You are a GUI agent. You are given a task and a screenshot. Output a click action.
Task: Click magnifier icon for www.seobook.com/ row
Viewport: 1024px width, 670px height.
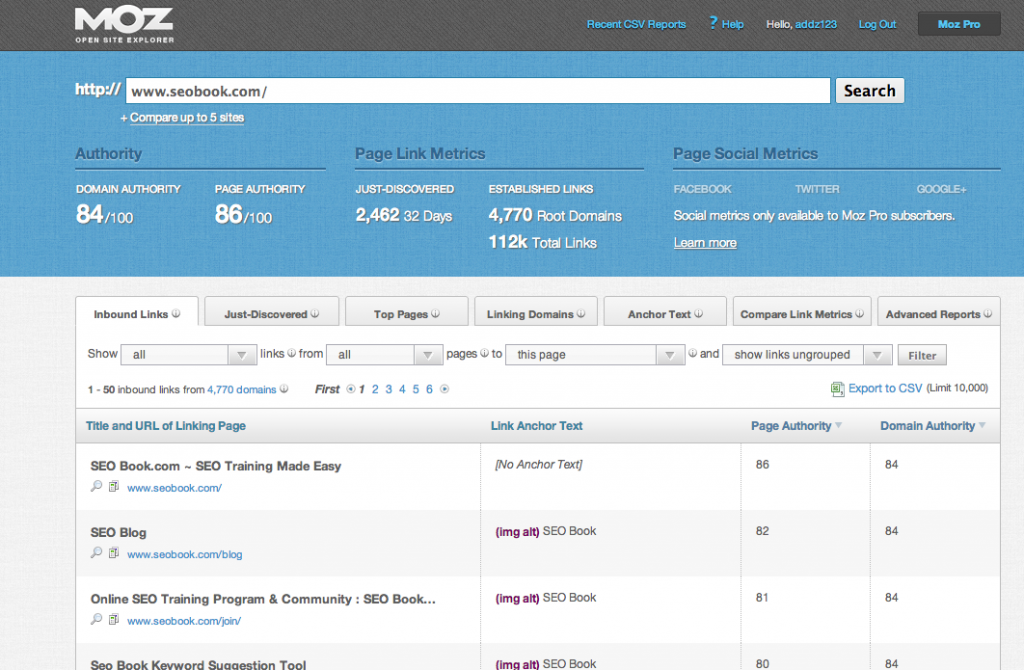pos(97,487)
